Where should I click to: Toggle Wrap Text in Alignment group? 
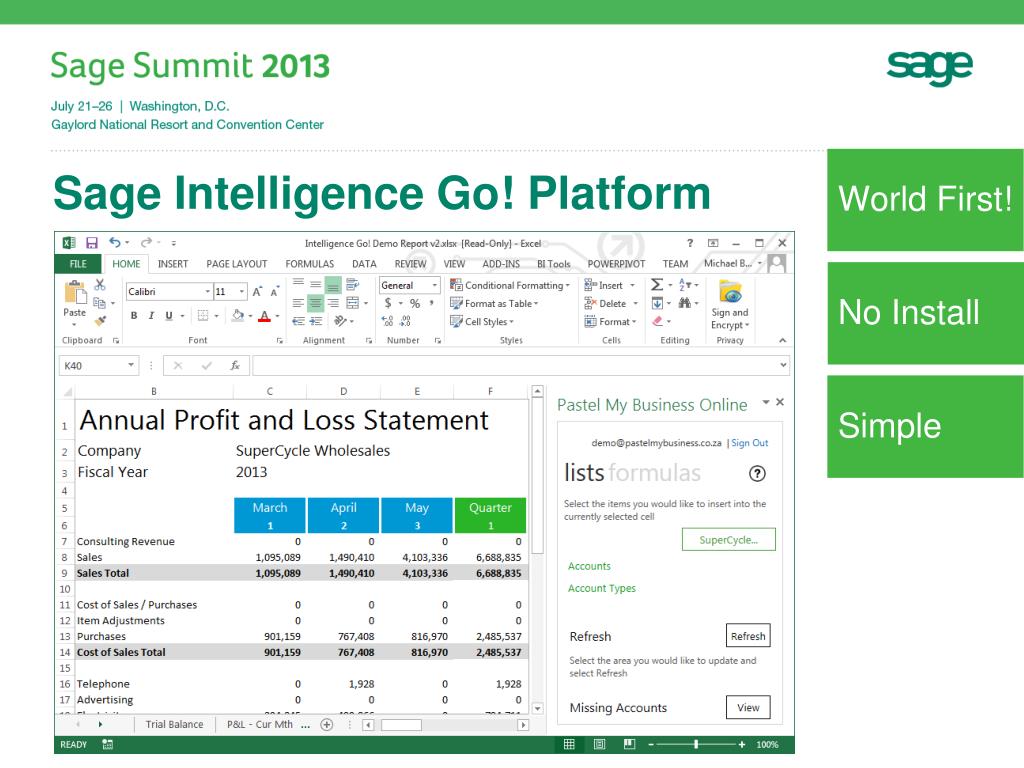(x=353, y=284)
